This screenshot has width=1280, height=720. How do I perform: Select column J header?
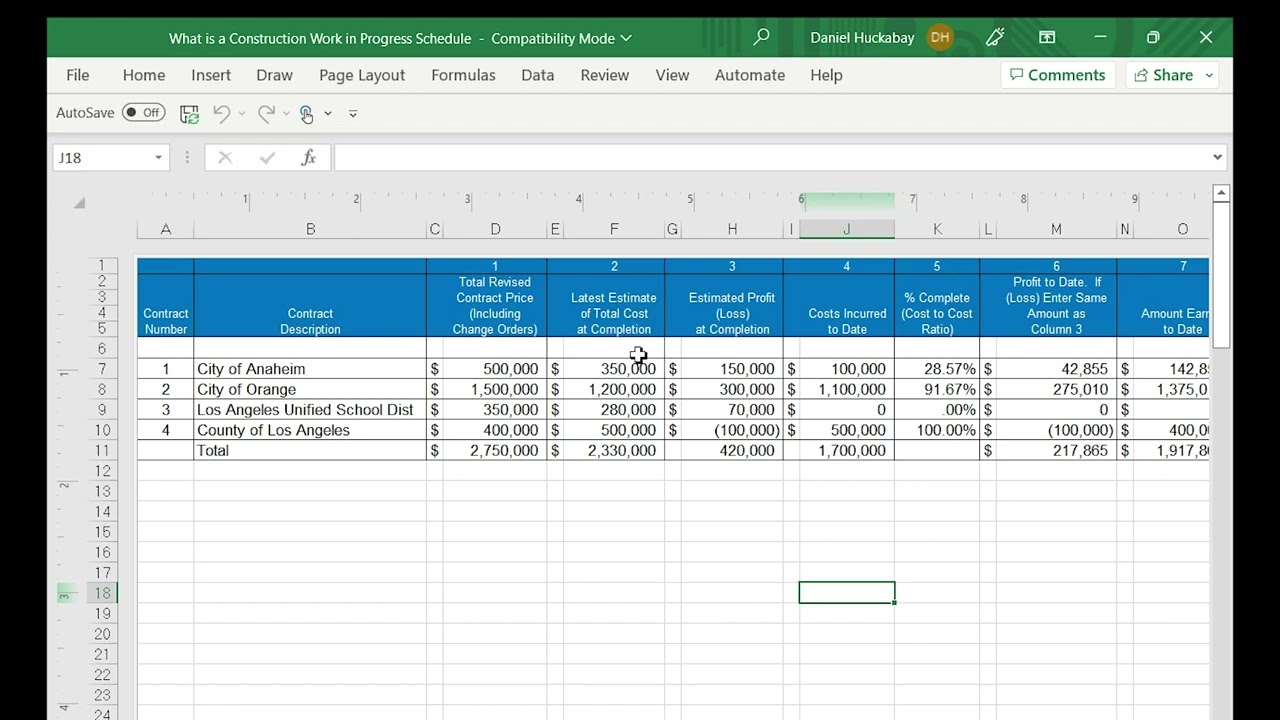click(x=847, y=229)
